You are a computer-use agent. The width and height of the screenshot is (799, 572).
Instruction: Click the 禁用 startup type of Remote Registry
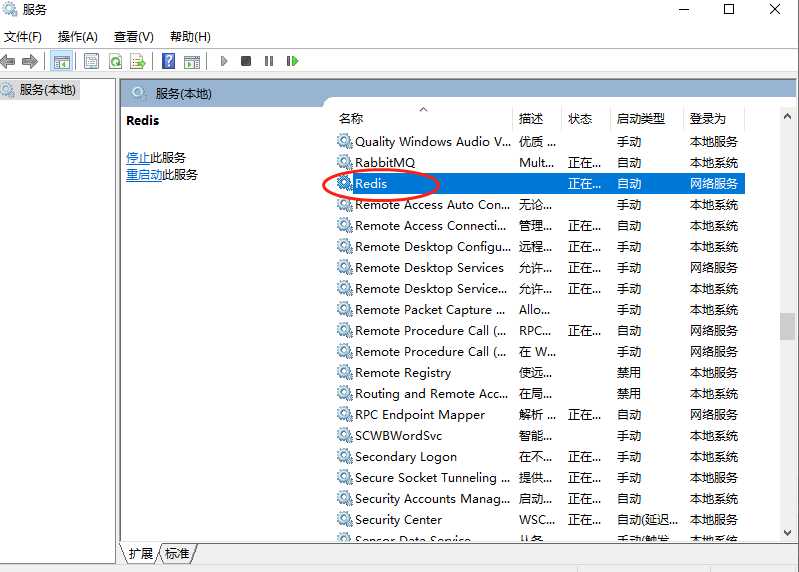click(x=628, y=372)
